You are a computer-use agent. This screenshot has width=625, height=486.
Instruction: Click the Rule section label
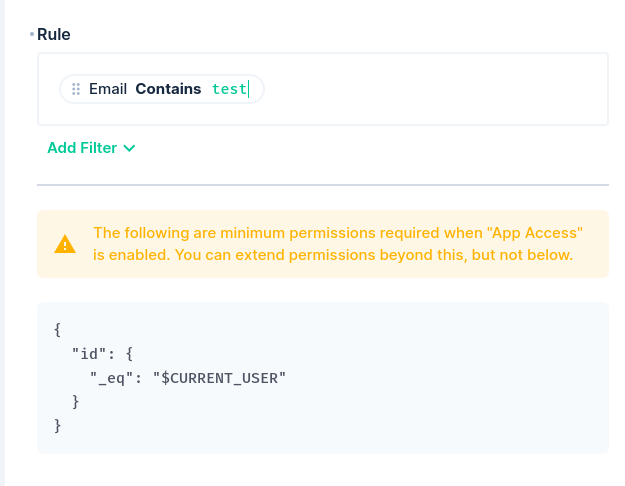click(53, 35)
